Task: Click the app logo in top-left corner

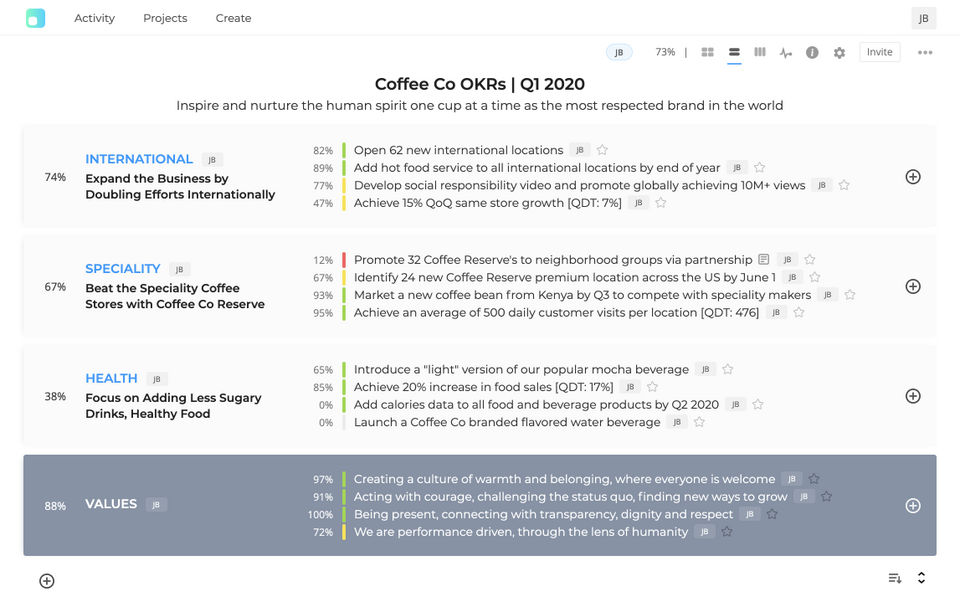Action: 36,18
